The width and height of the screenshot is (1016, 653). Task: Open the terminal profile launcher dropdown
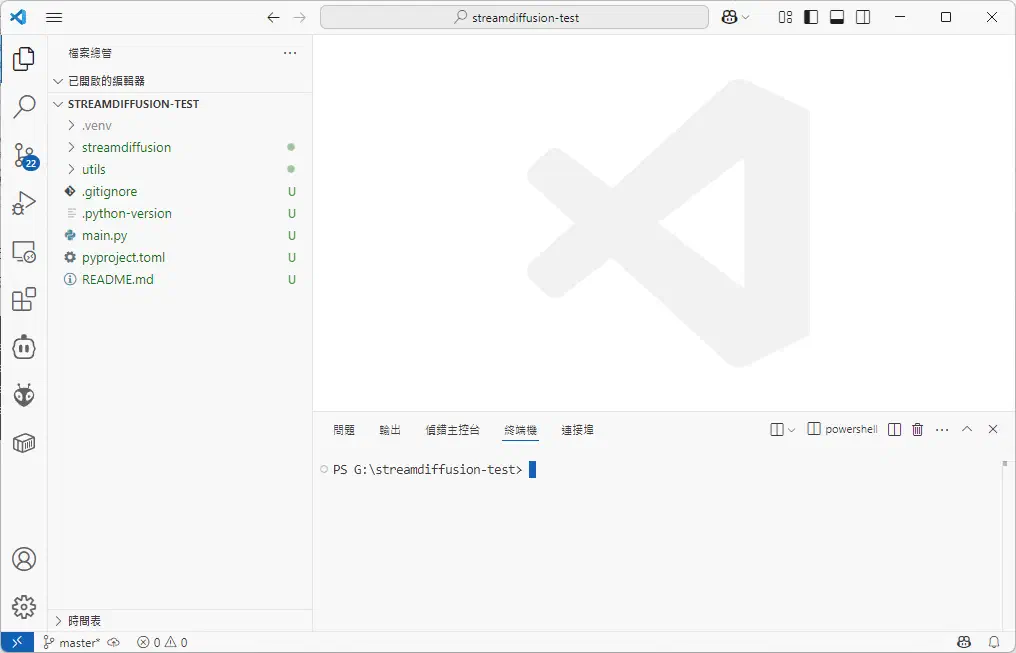tap(792, 428)
